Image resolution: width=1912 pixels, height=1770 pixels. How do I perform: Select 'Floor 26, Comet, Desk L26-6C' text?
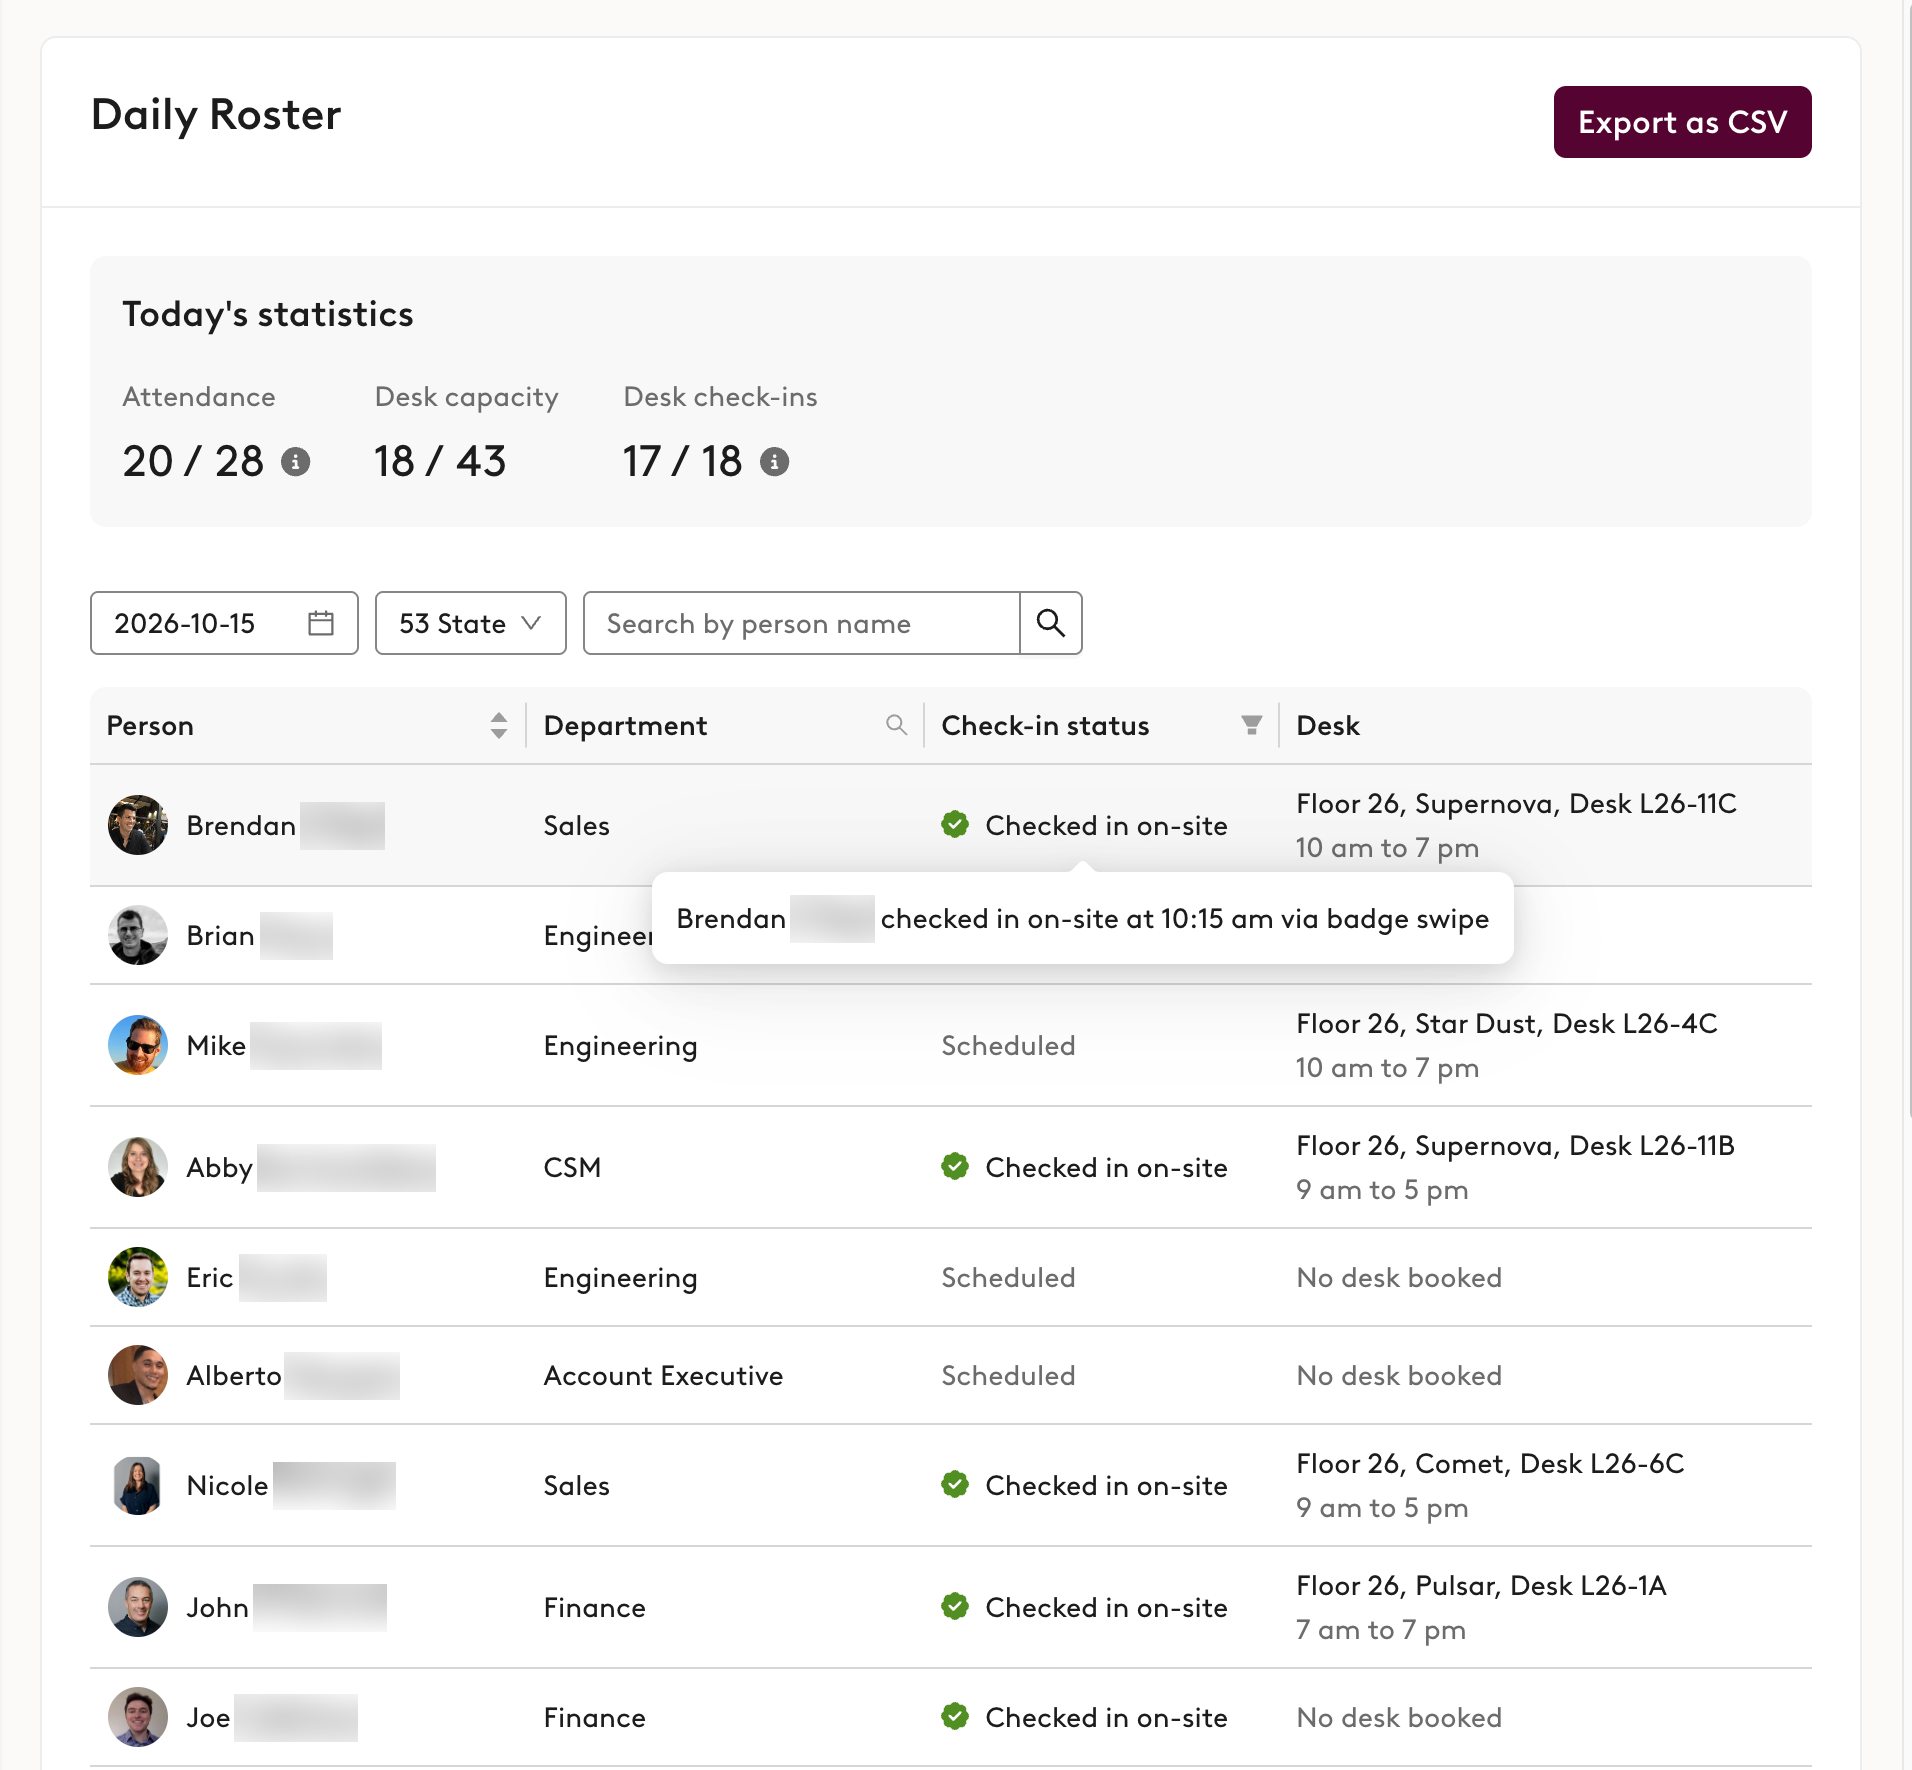(1490, 1464)
